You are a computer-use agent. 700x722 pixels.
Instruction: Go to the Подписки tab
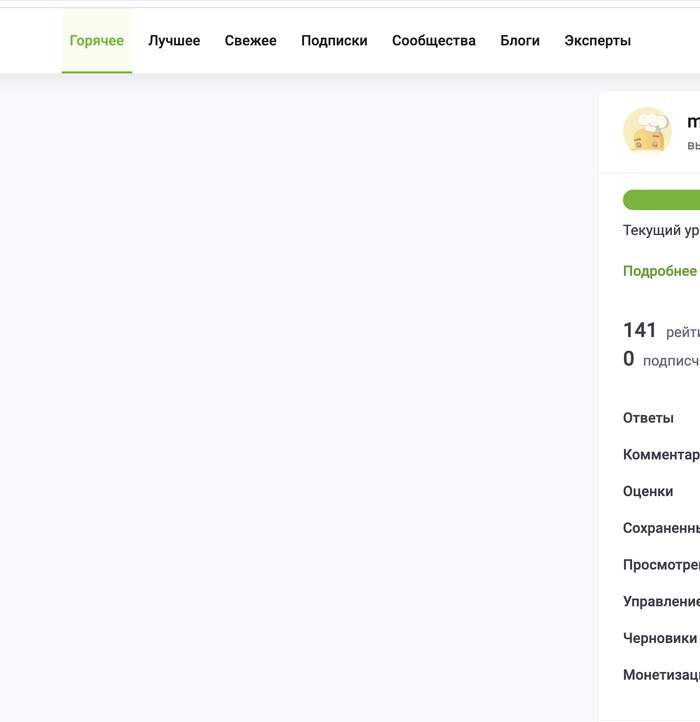[x=334, y=41]
